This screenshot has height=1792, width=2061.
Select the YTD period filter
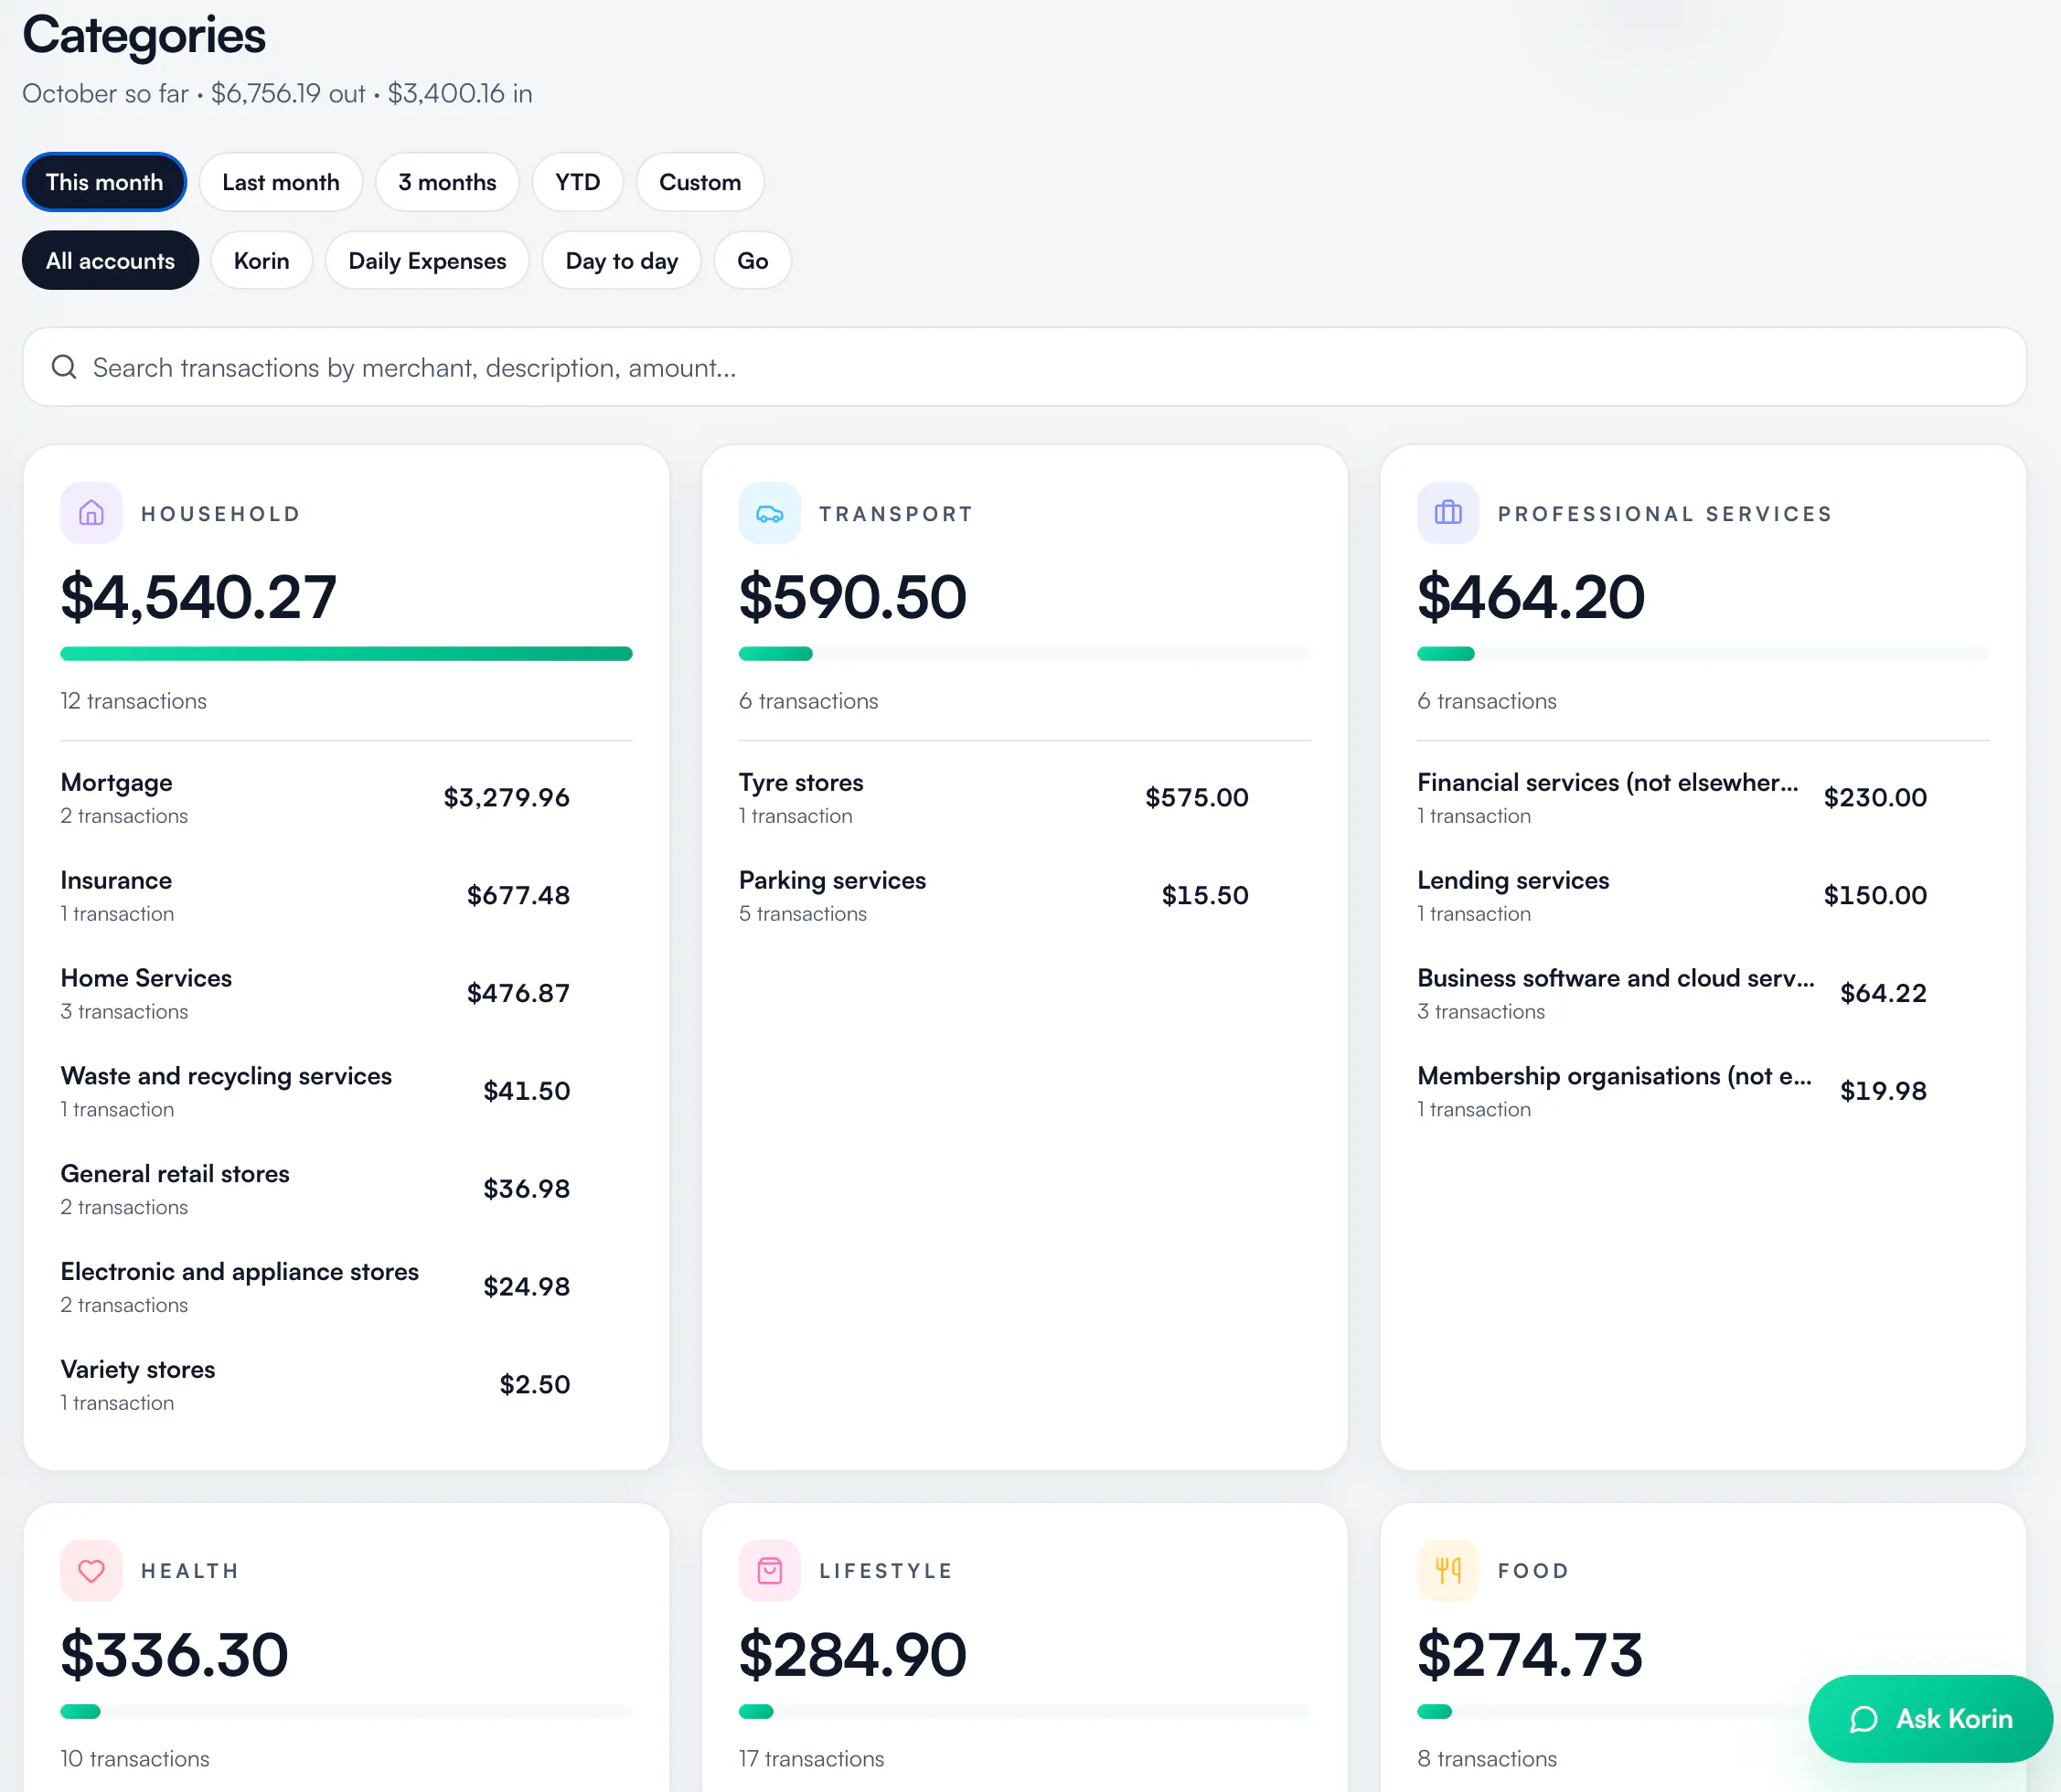[578, 182]
